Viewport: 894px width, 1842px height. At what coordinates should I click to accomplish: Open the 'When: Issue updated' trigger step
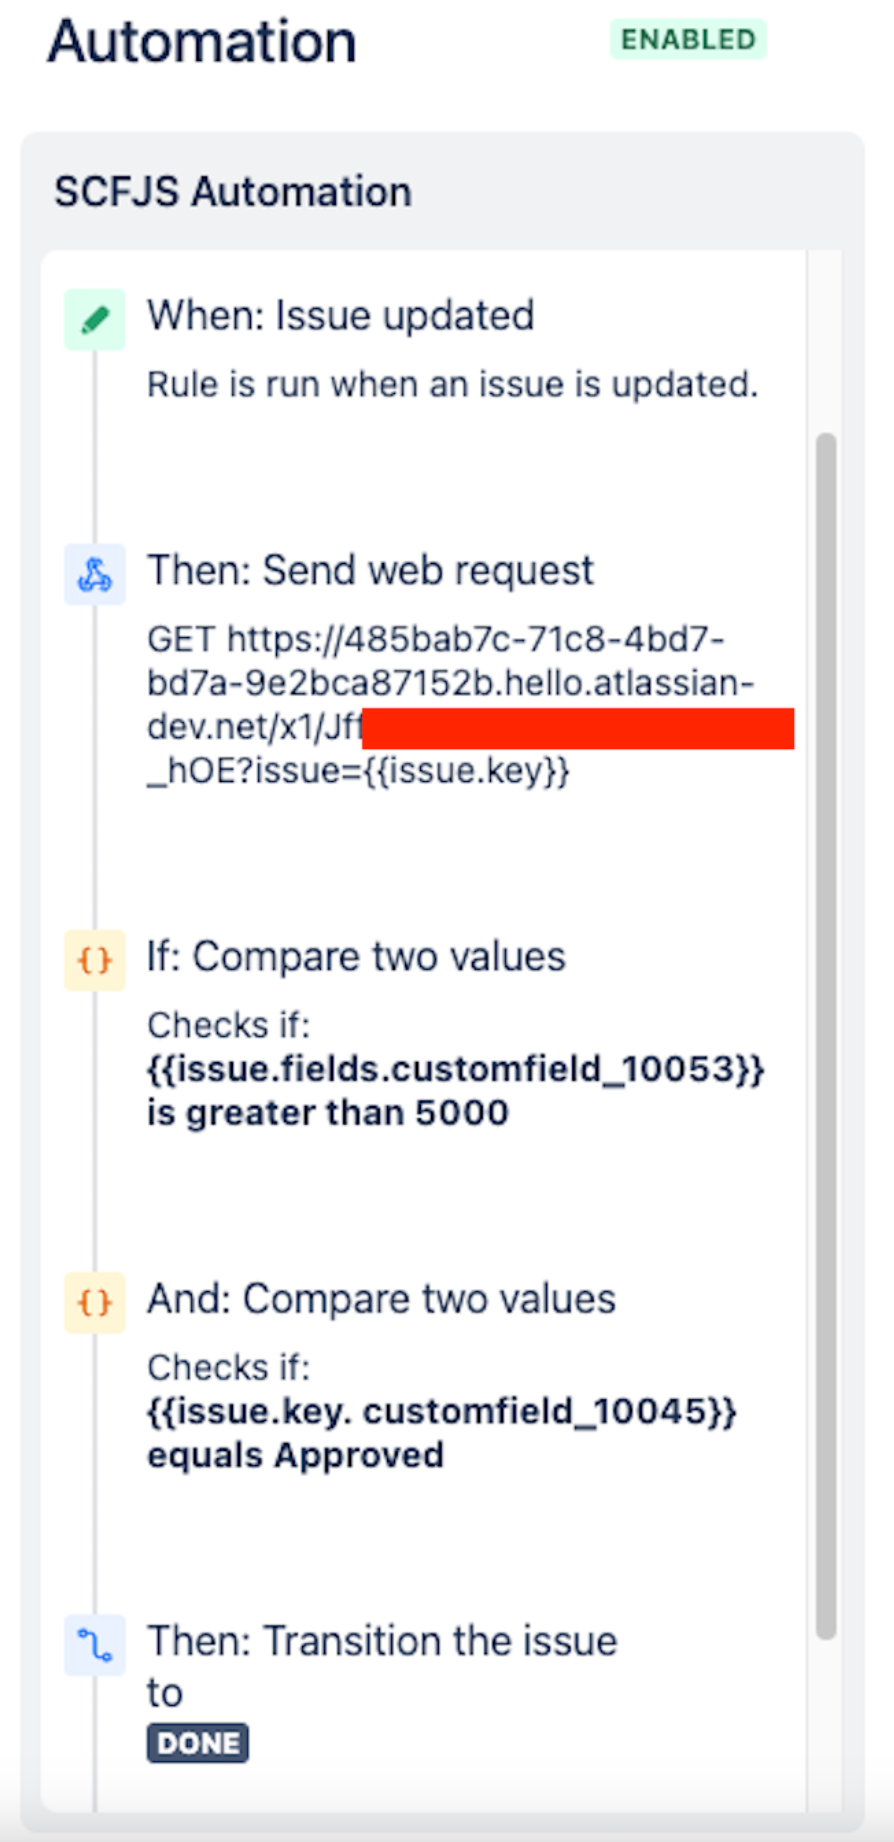click(340, 316)
